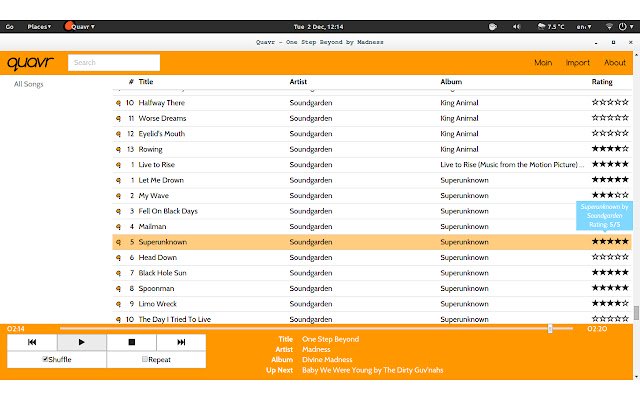
Task: Select the song Black Hole Sun
Action: pos(162,273)
